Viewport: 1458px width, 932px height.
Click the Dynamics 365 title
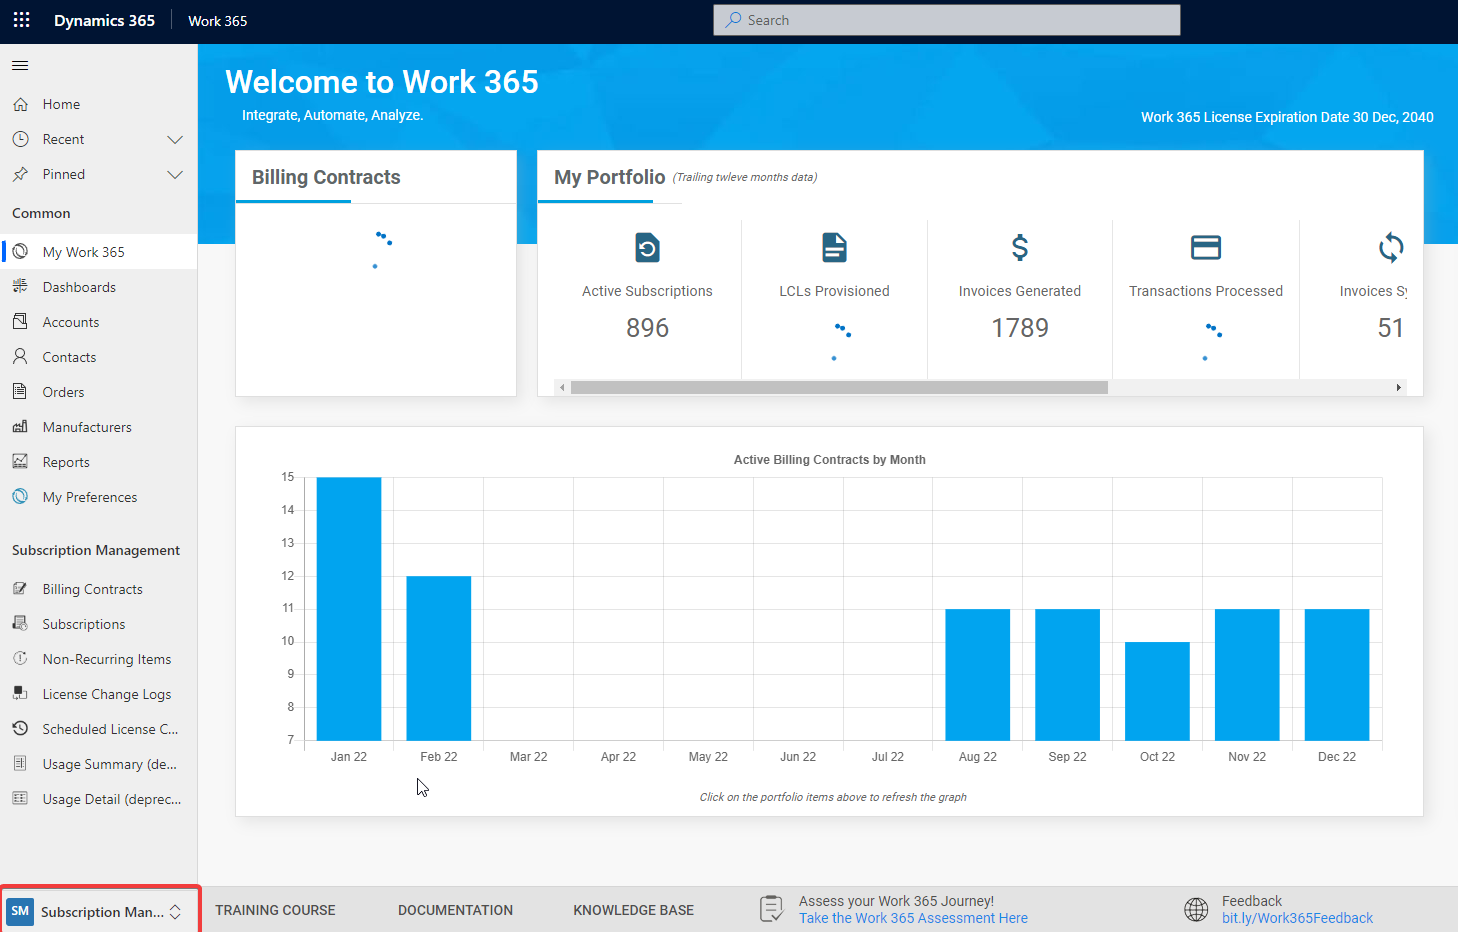104,20
